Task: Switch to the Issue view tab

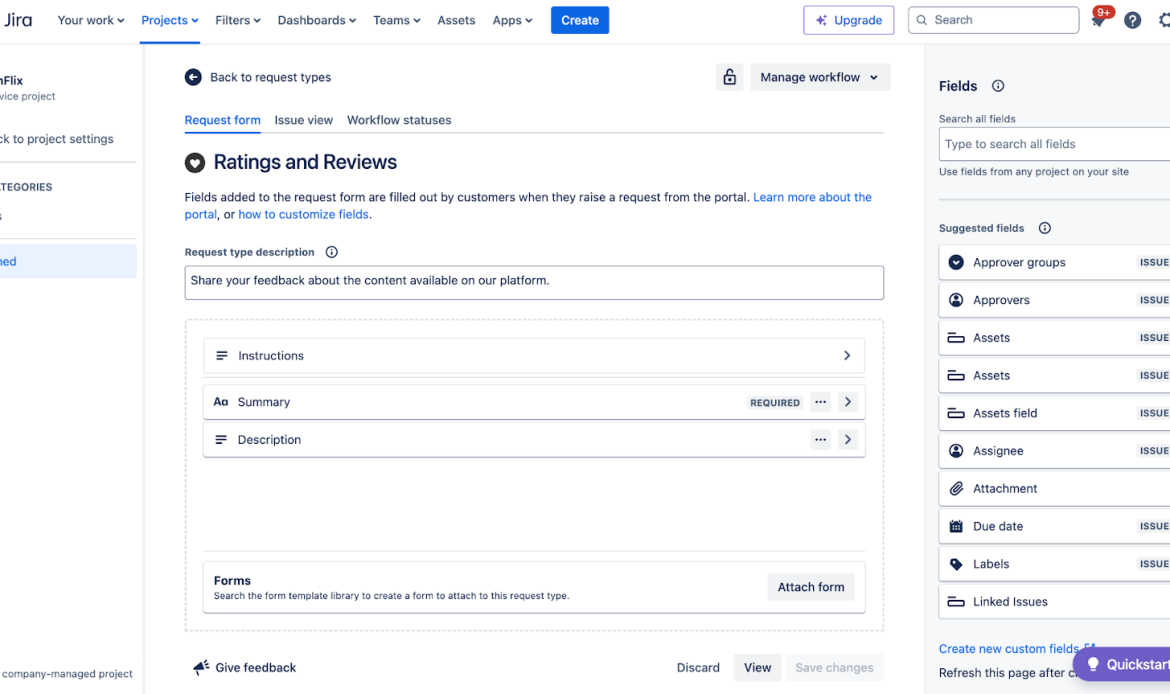Action: [303, 120]
